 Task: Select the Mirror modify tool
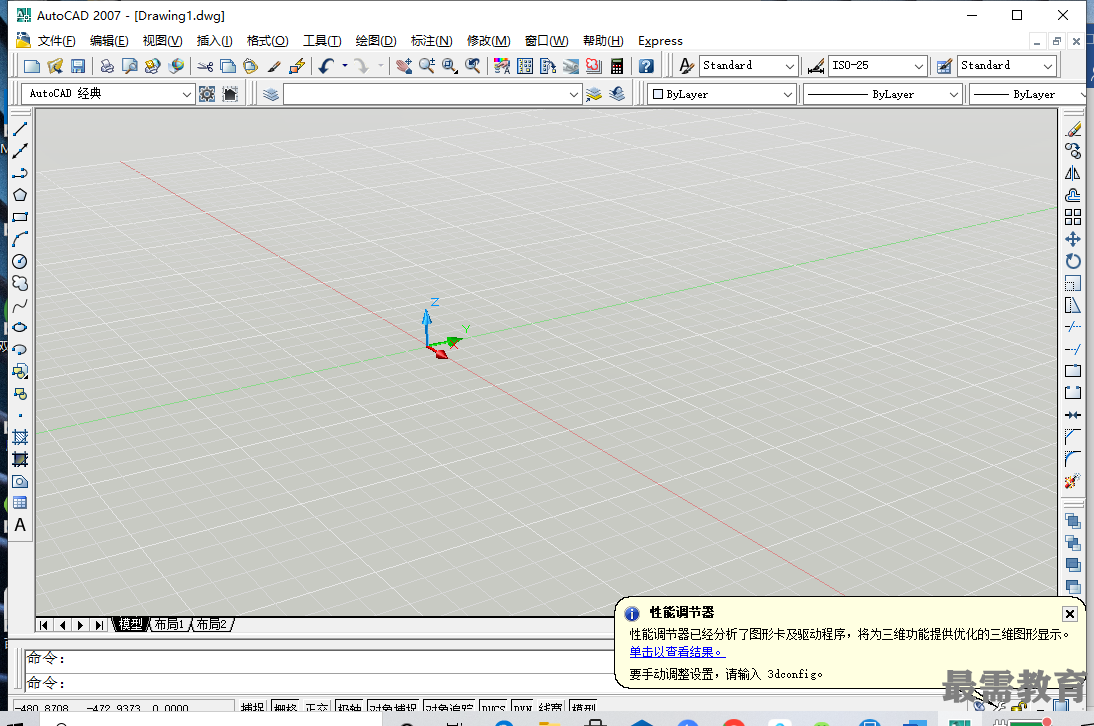click(x=1073, y=173)
